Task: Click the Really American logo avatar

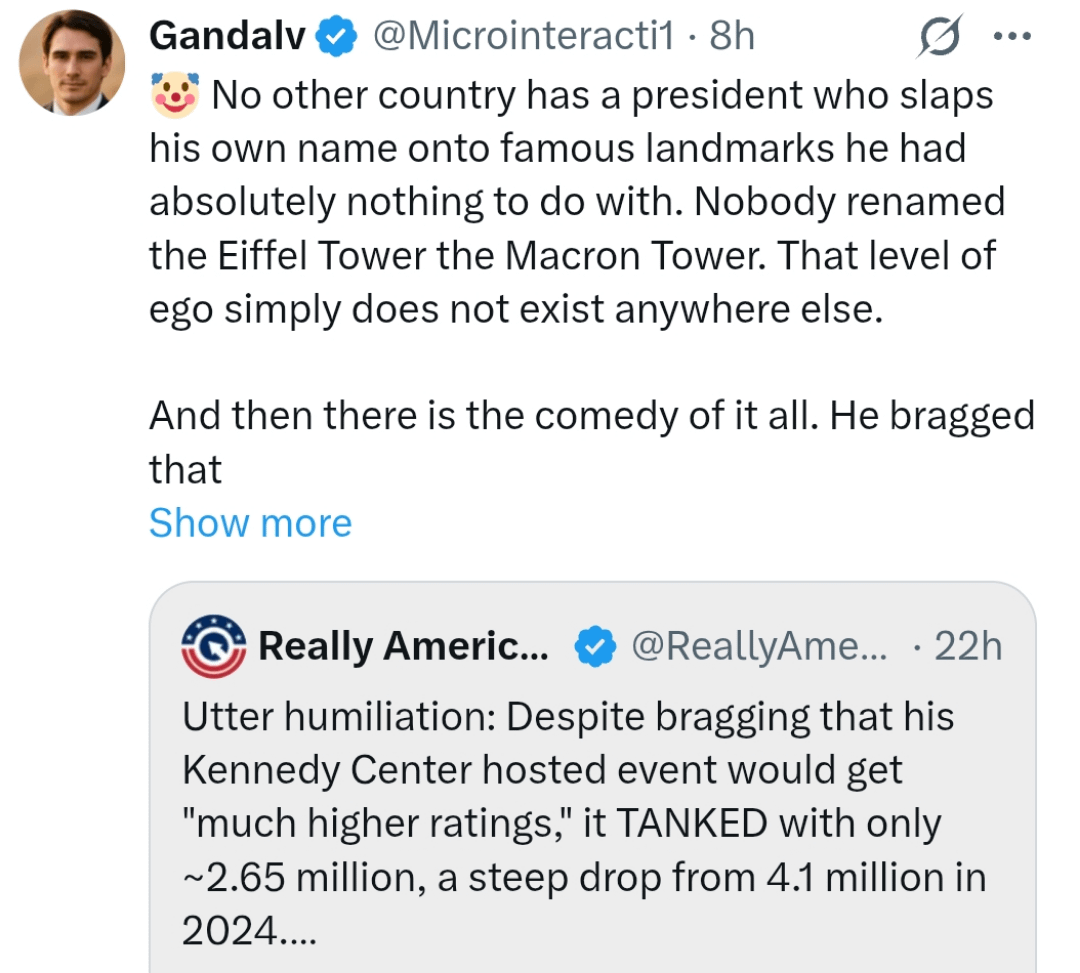Action: coord(213,647)
